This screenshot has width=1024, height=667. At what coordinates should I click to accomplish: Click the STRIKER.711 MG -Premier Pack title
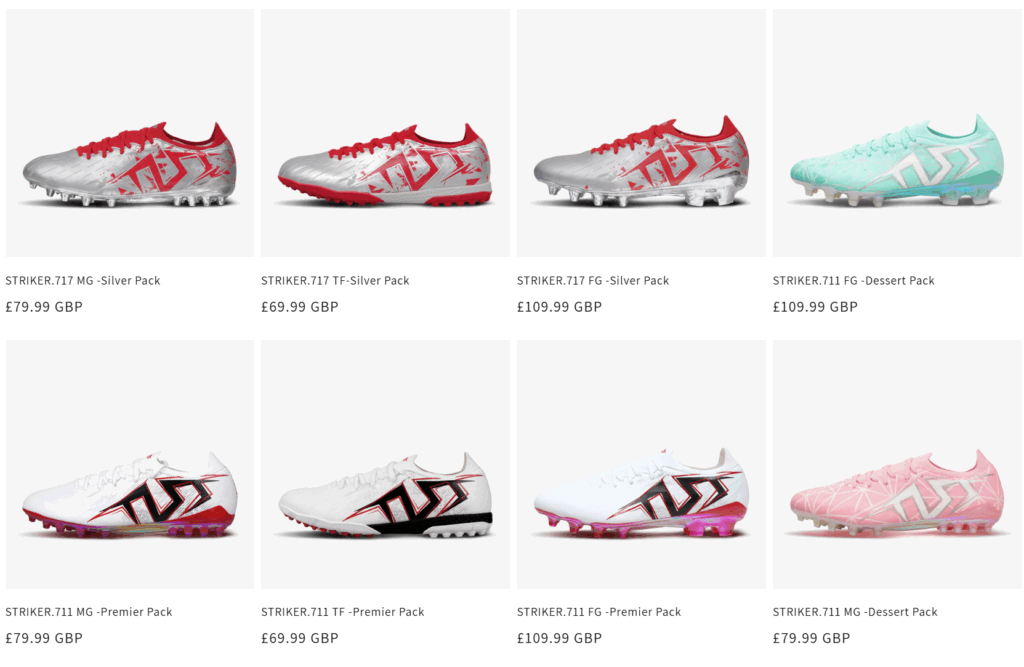(x=89, y=612)
